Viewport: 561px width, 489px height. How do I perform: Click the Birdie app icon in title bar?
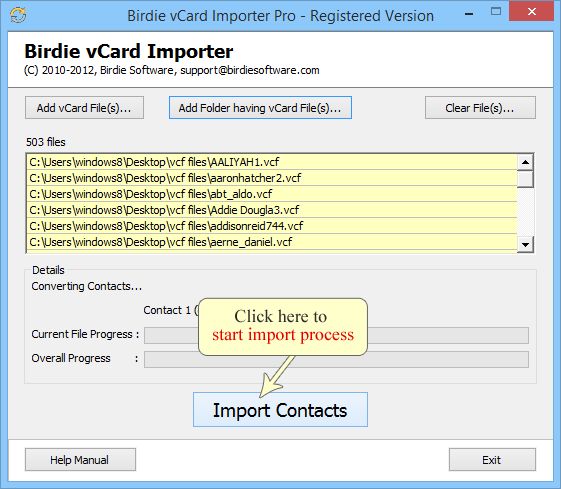[18, 15]
